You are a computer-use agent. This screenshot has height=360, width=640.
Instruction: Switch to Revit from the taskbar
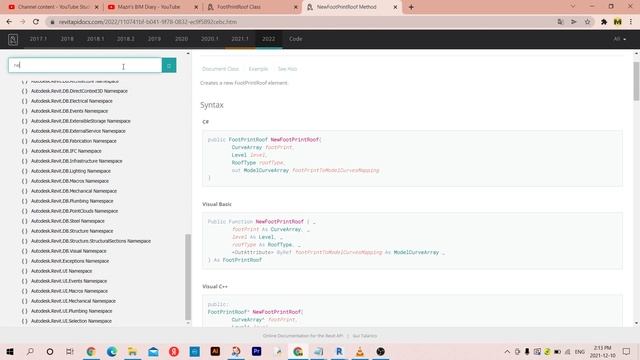[339, 351]
